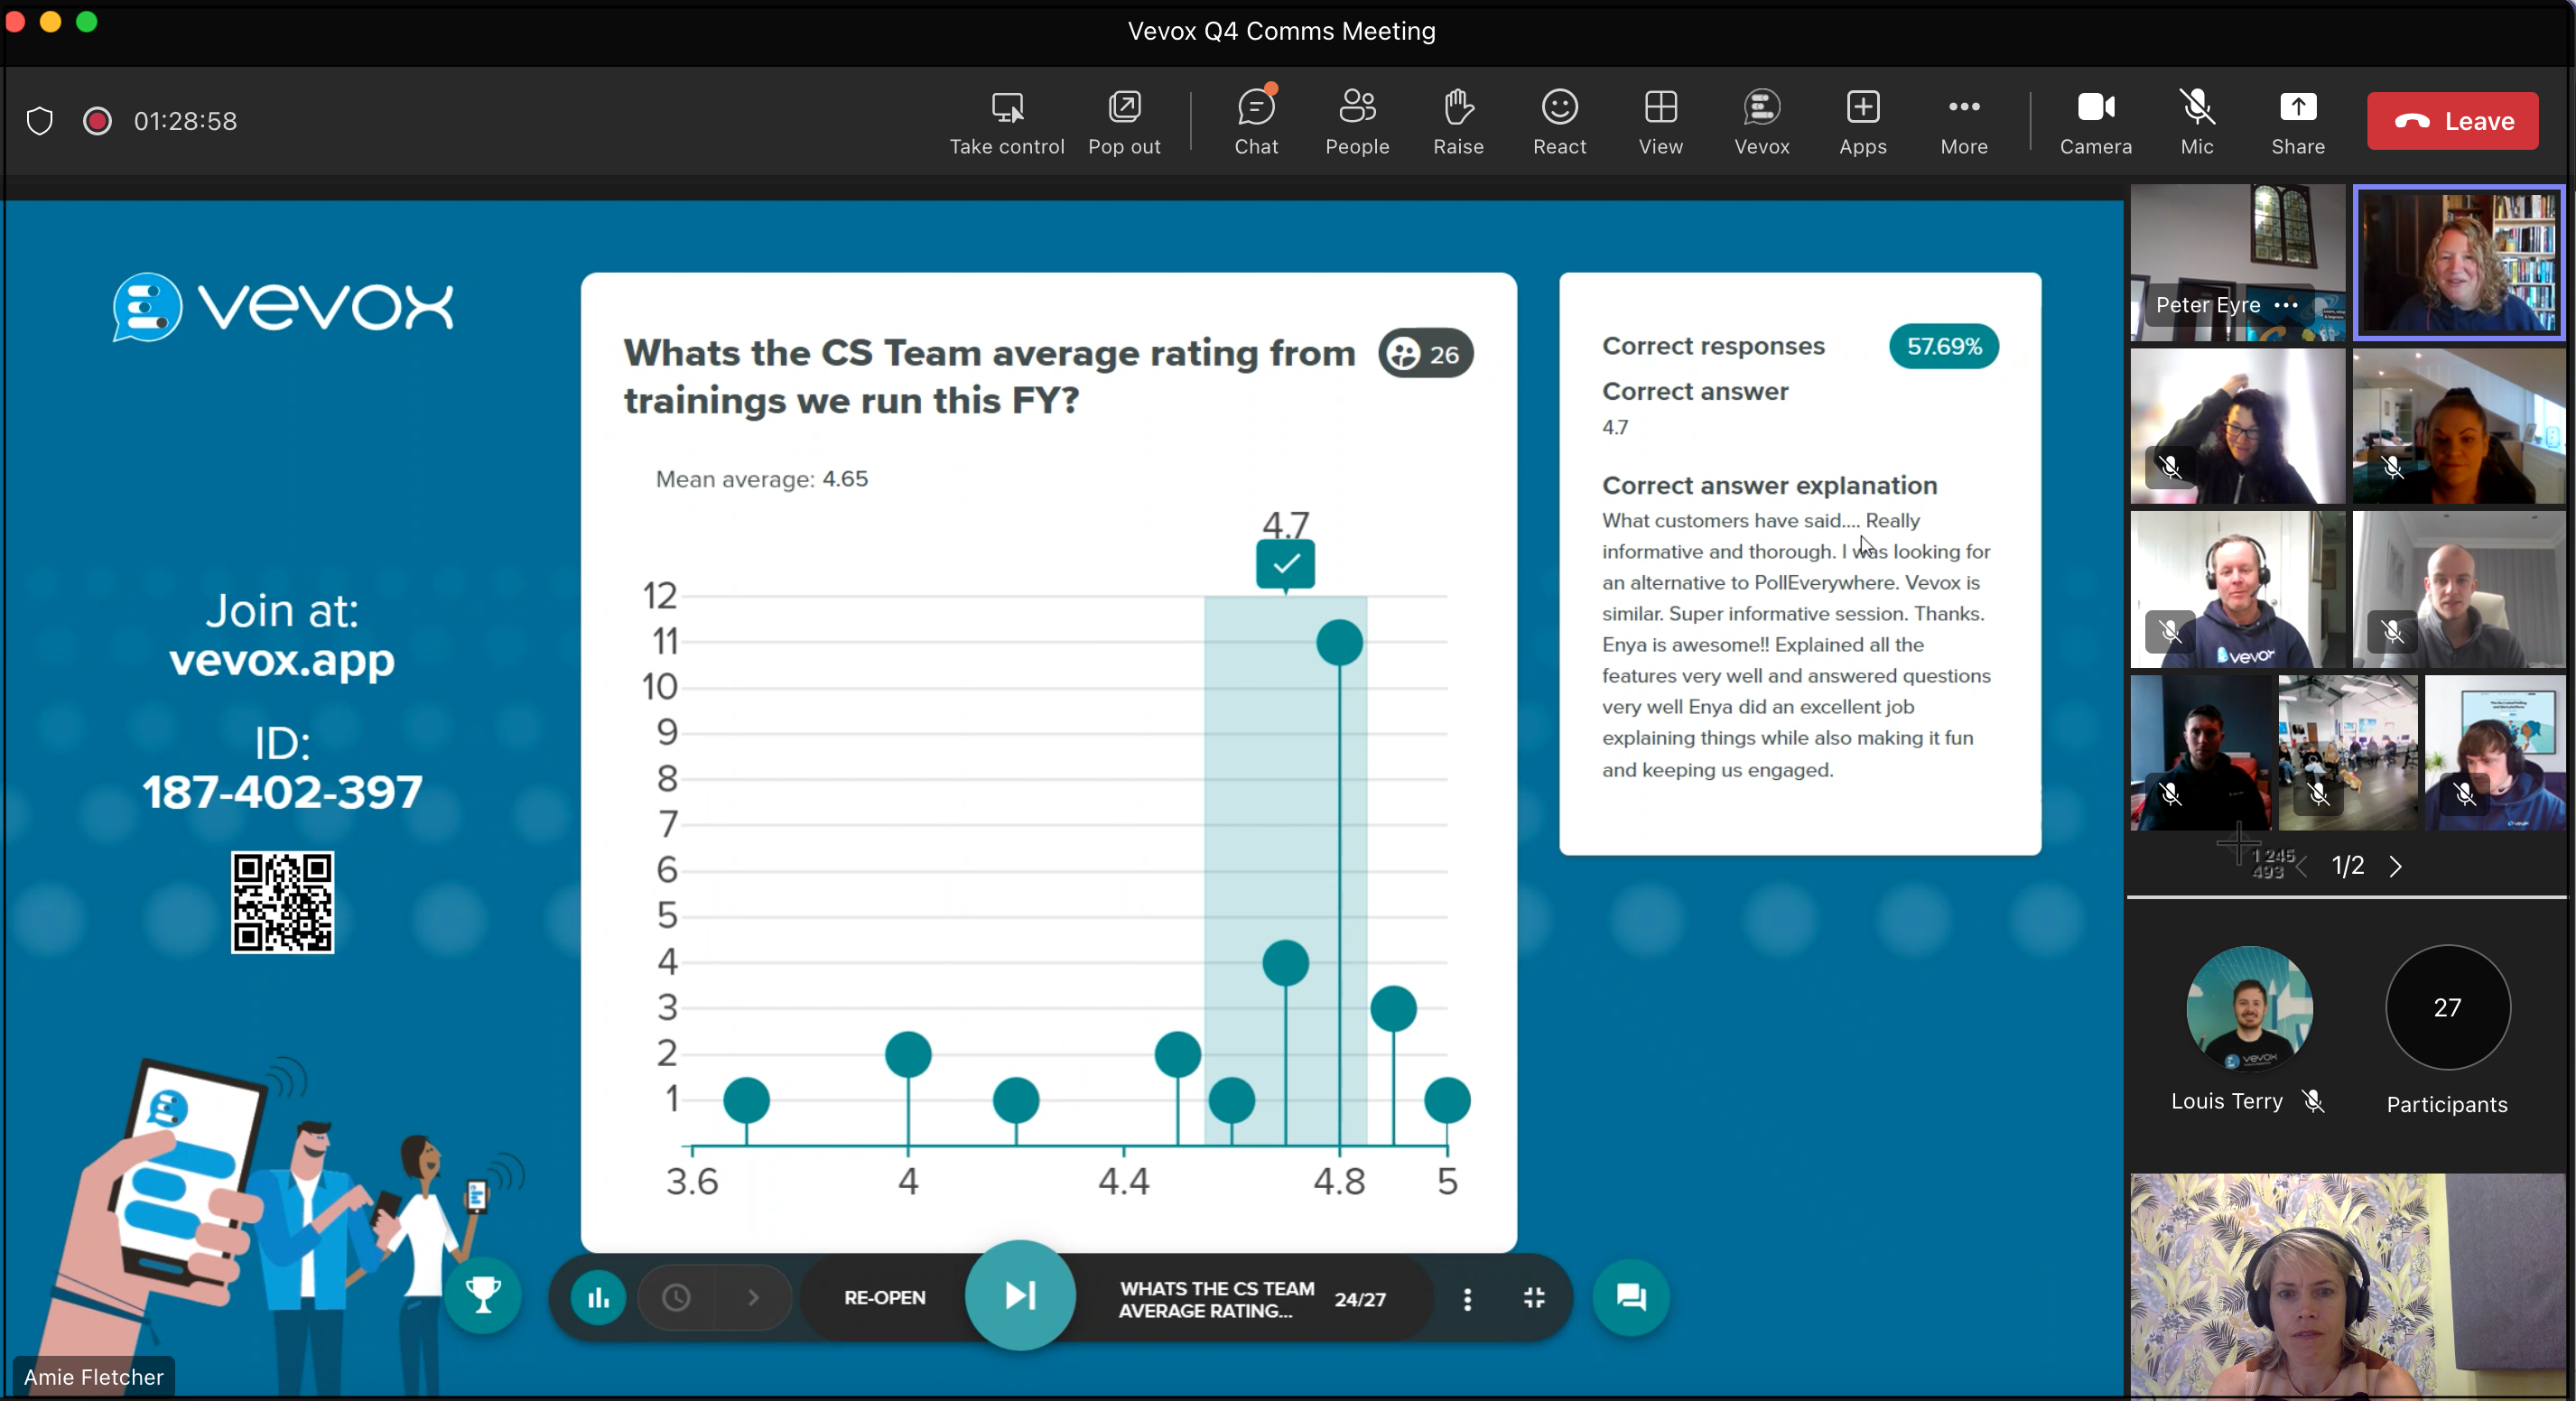
Task: Open the poll's three-dot options menu
Action: (1467, 1298)
